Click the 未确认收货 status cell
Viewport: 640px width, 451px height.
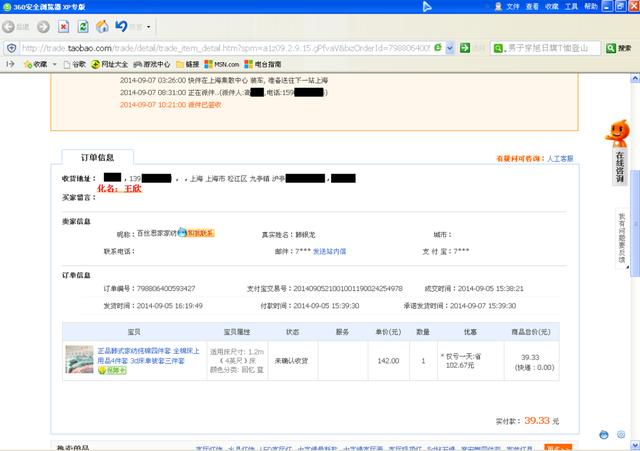click(291, 361)
